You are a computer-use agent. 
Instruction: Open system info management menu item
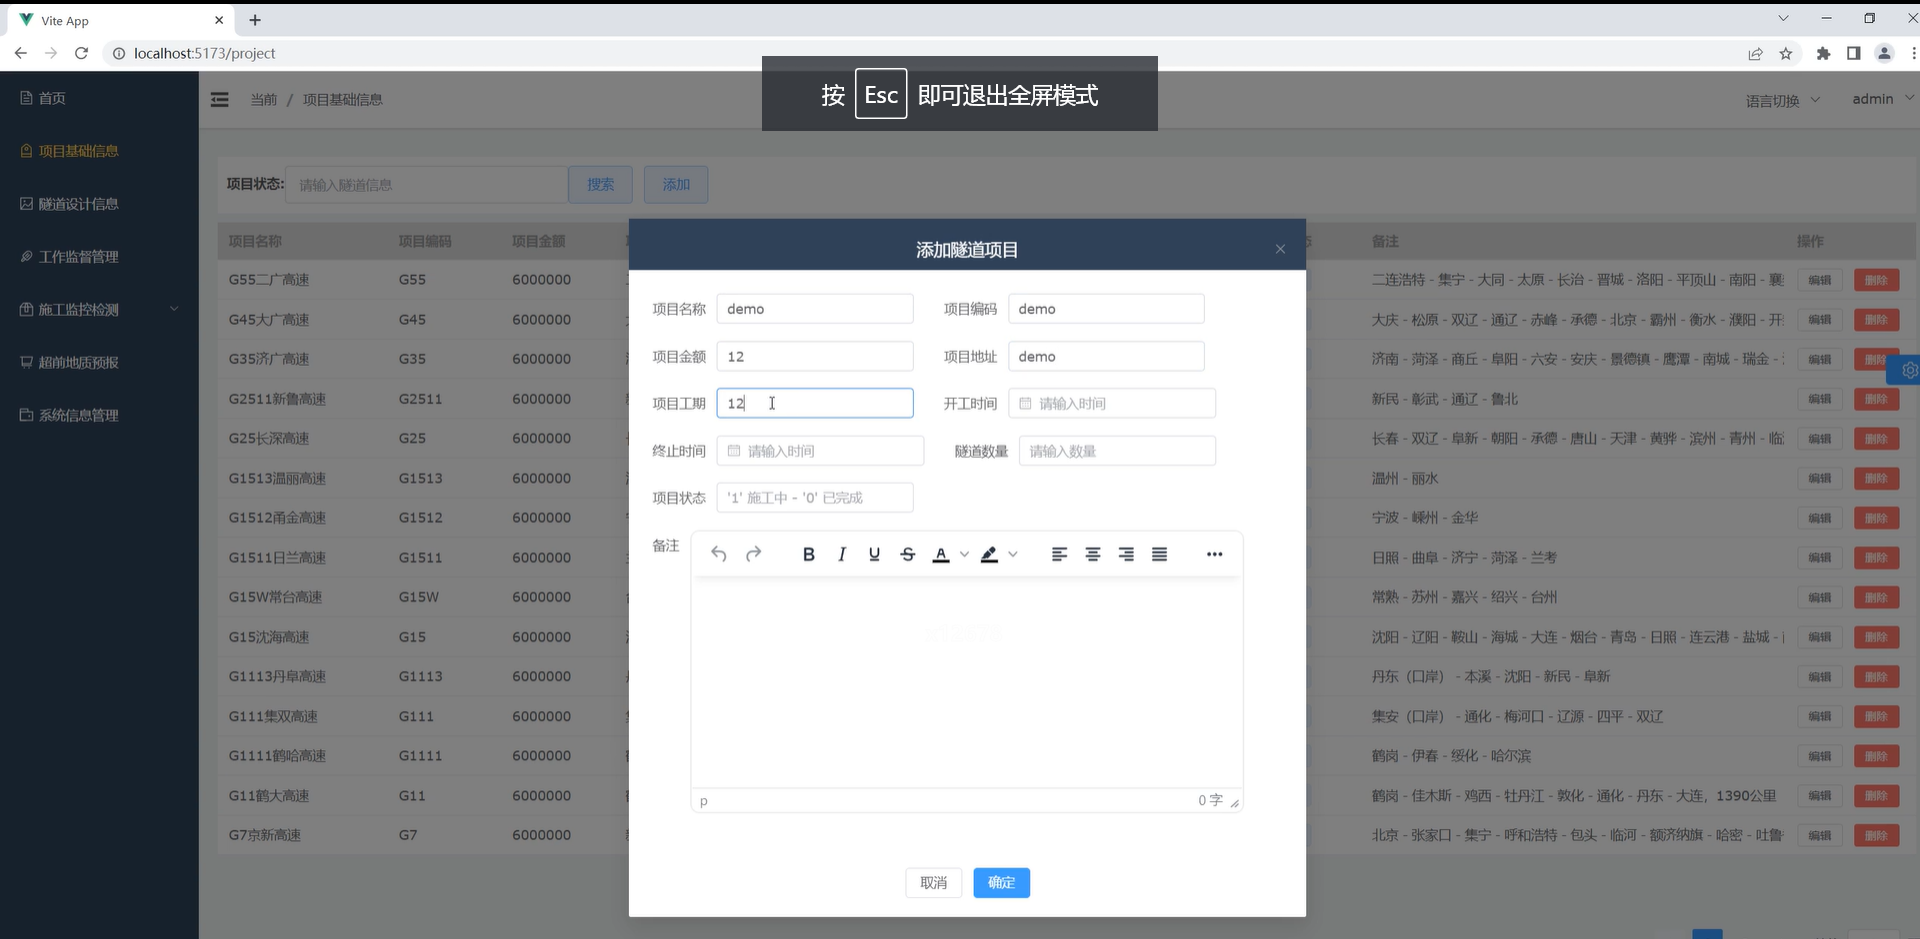pyautogui.click(x=99, y=415)
